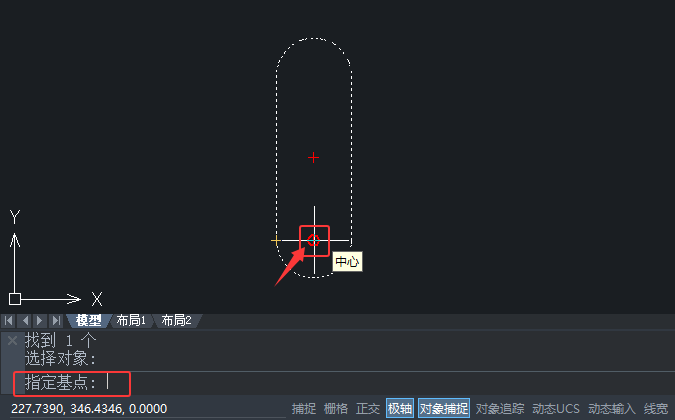Close the command line panel
This screenshot has width=675, height=420.
12,341
